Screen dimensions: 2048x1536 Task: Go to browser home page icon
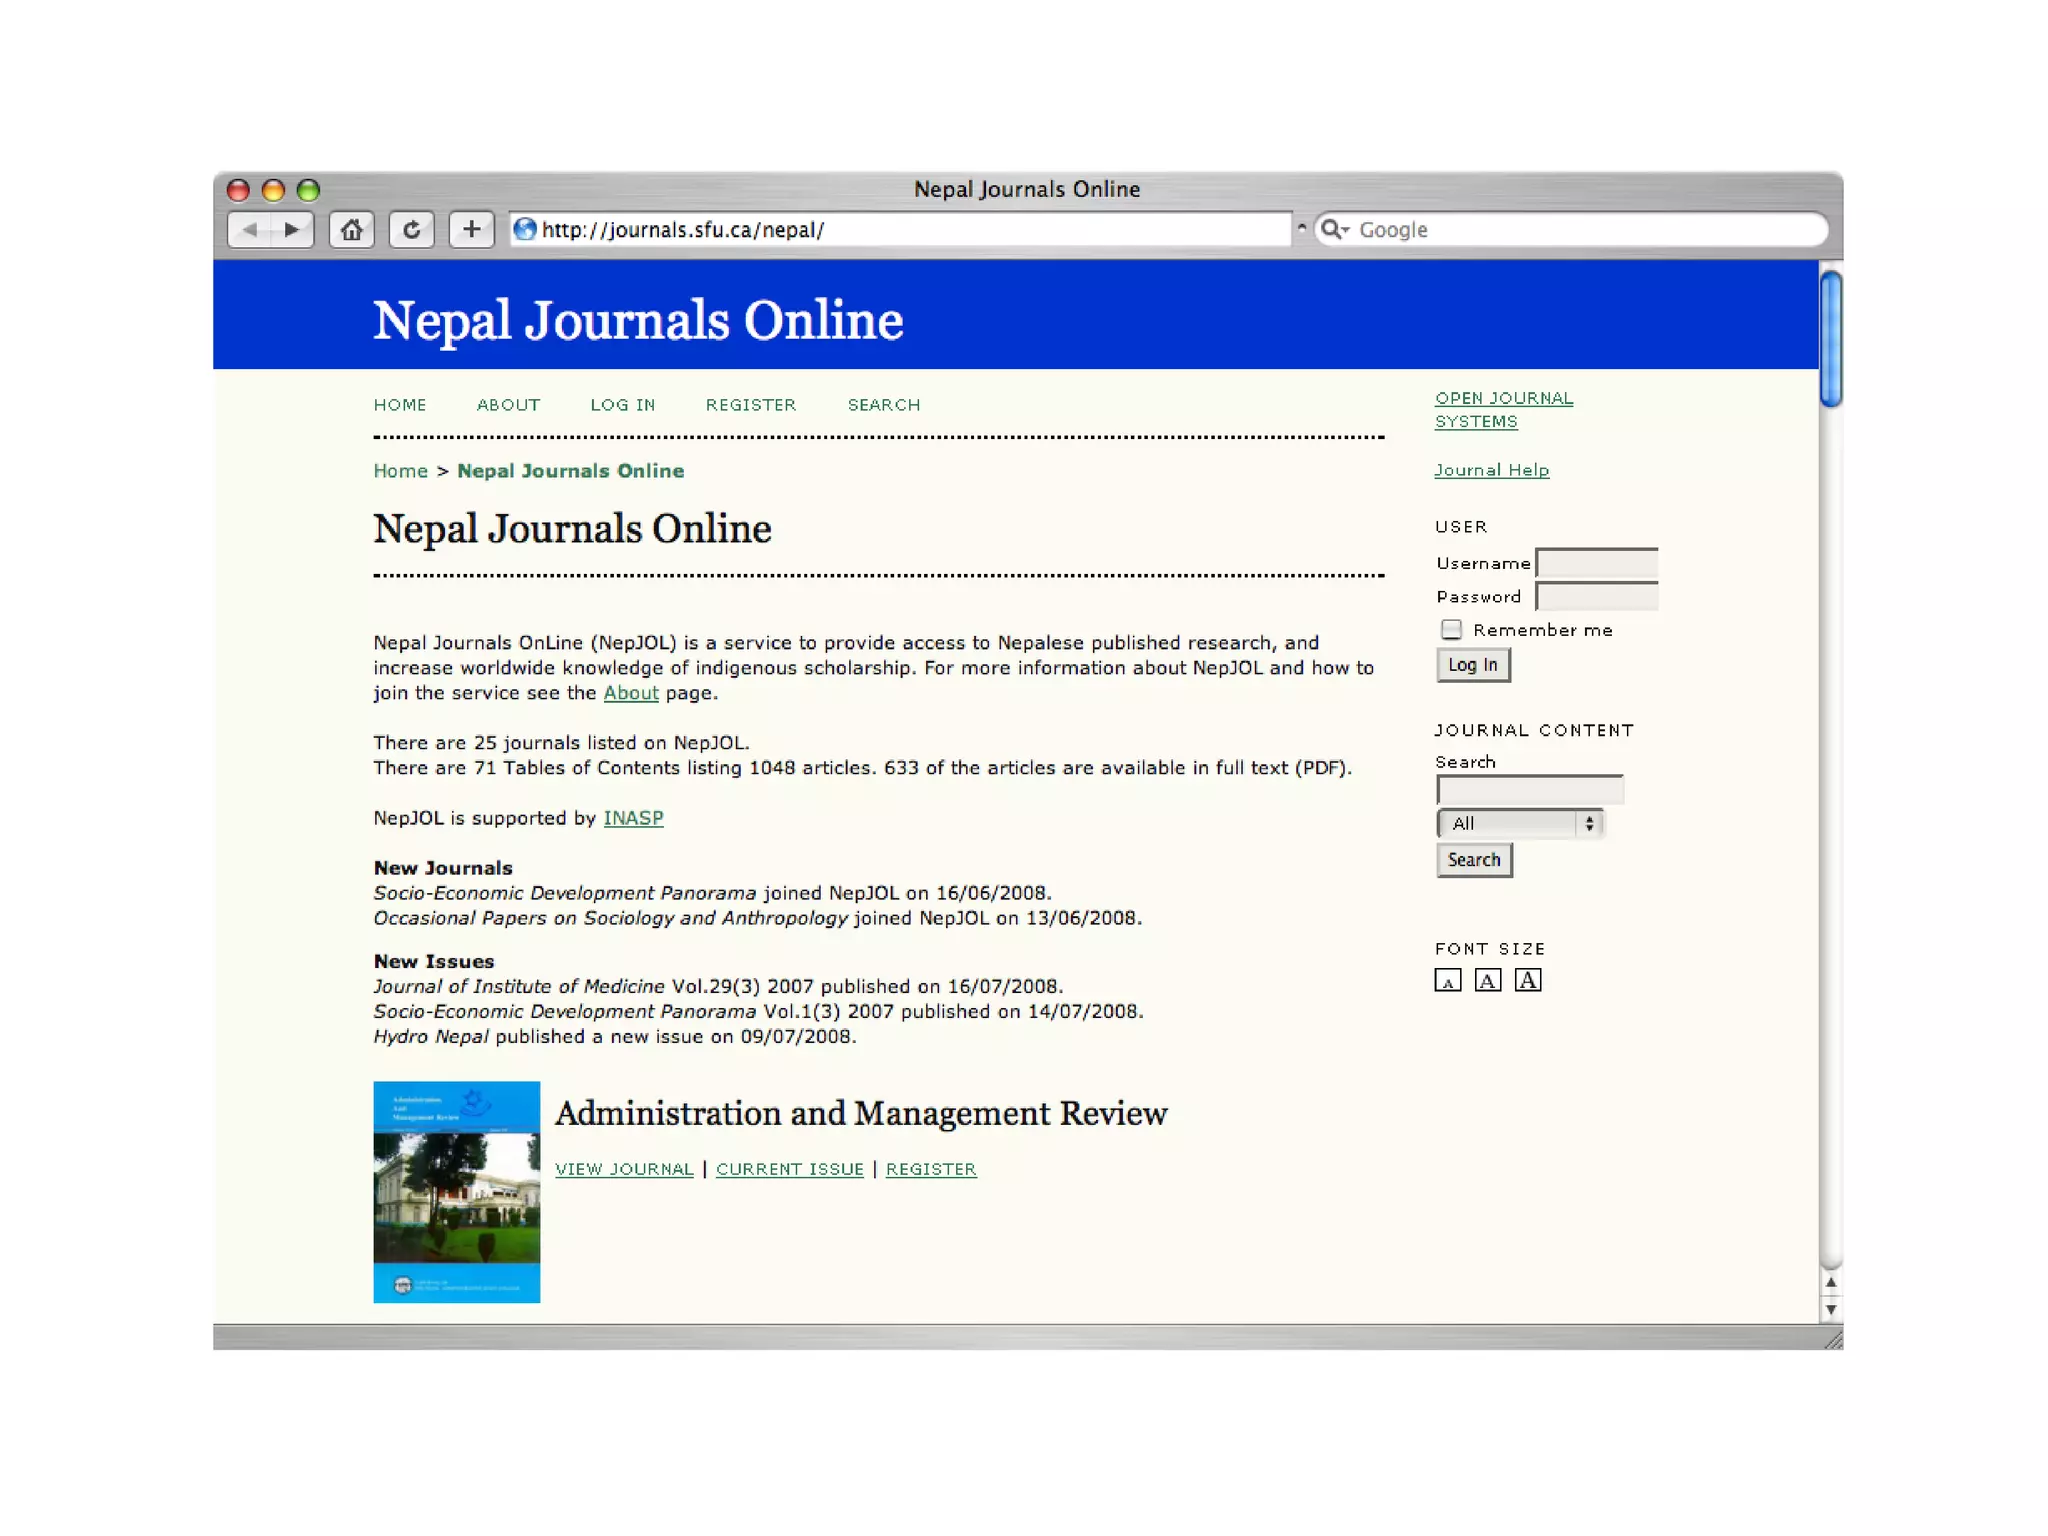(x=351, y=230)
